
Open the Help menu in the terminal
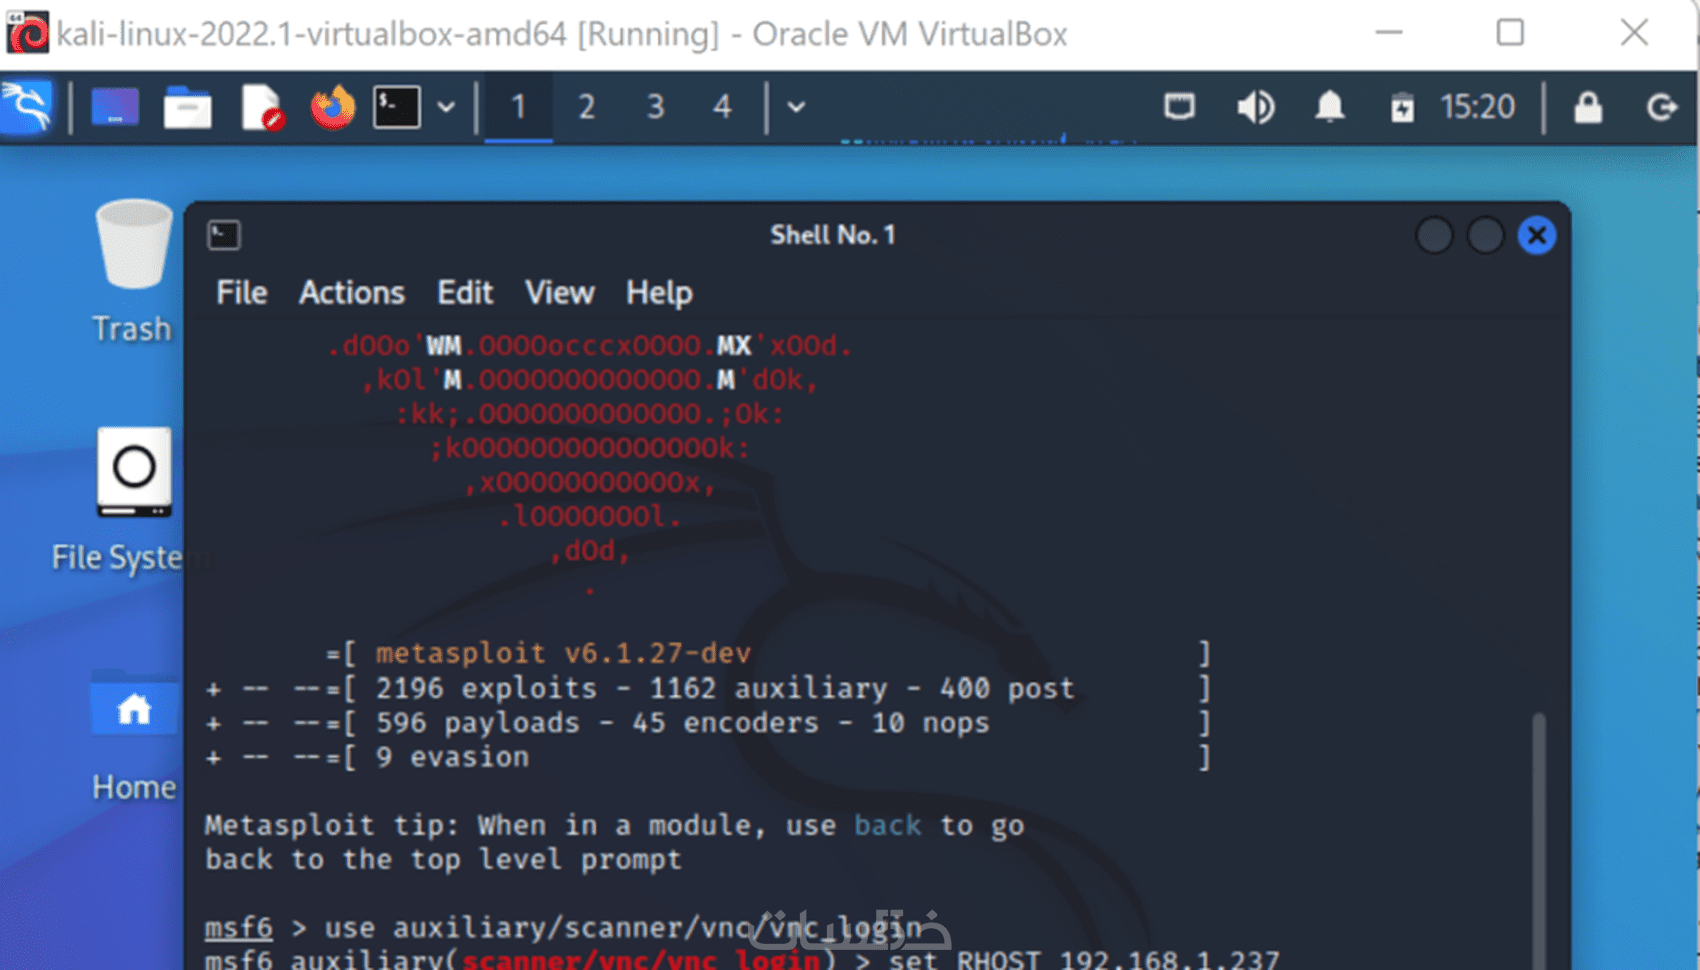[659, 293]
